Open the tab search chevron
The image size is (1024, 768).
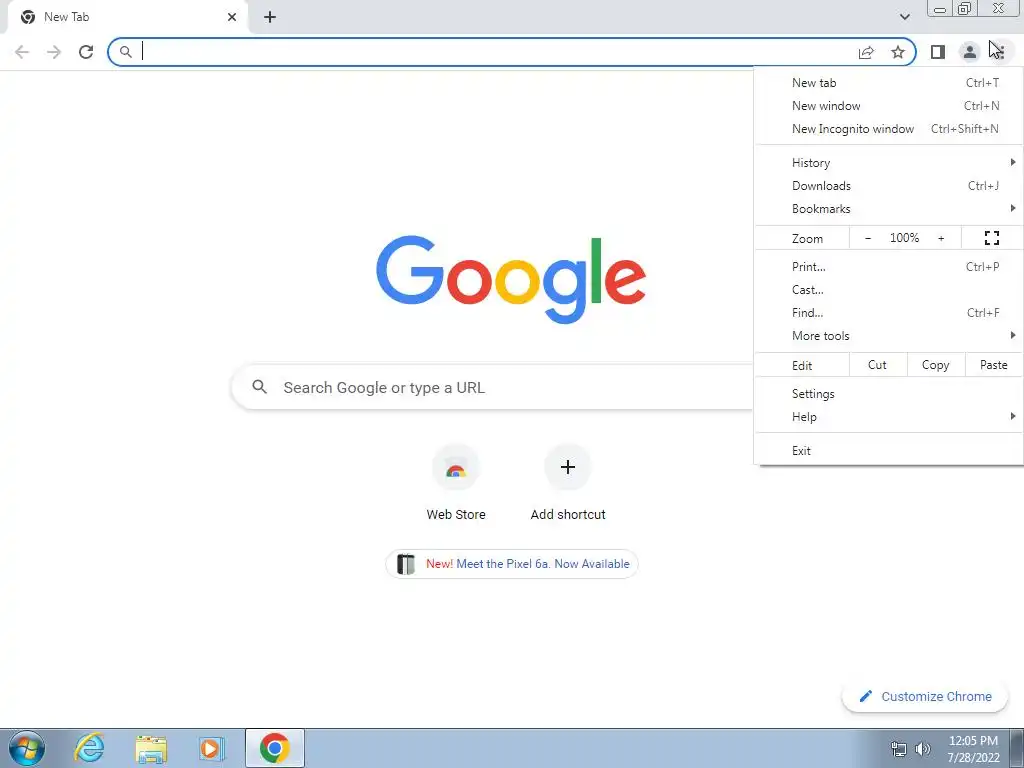904,17
